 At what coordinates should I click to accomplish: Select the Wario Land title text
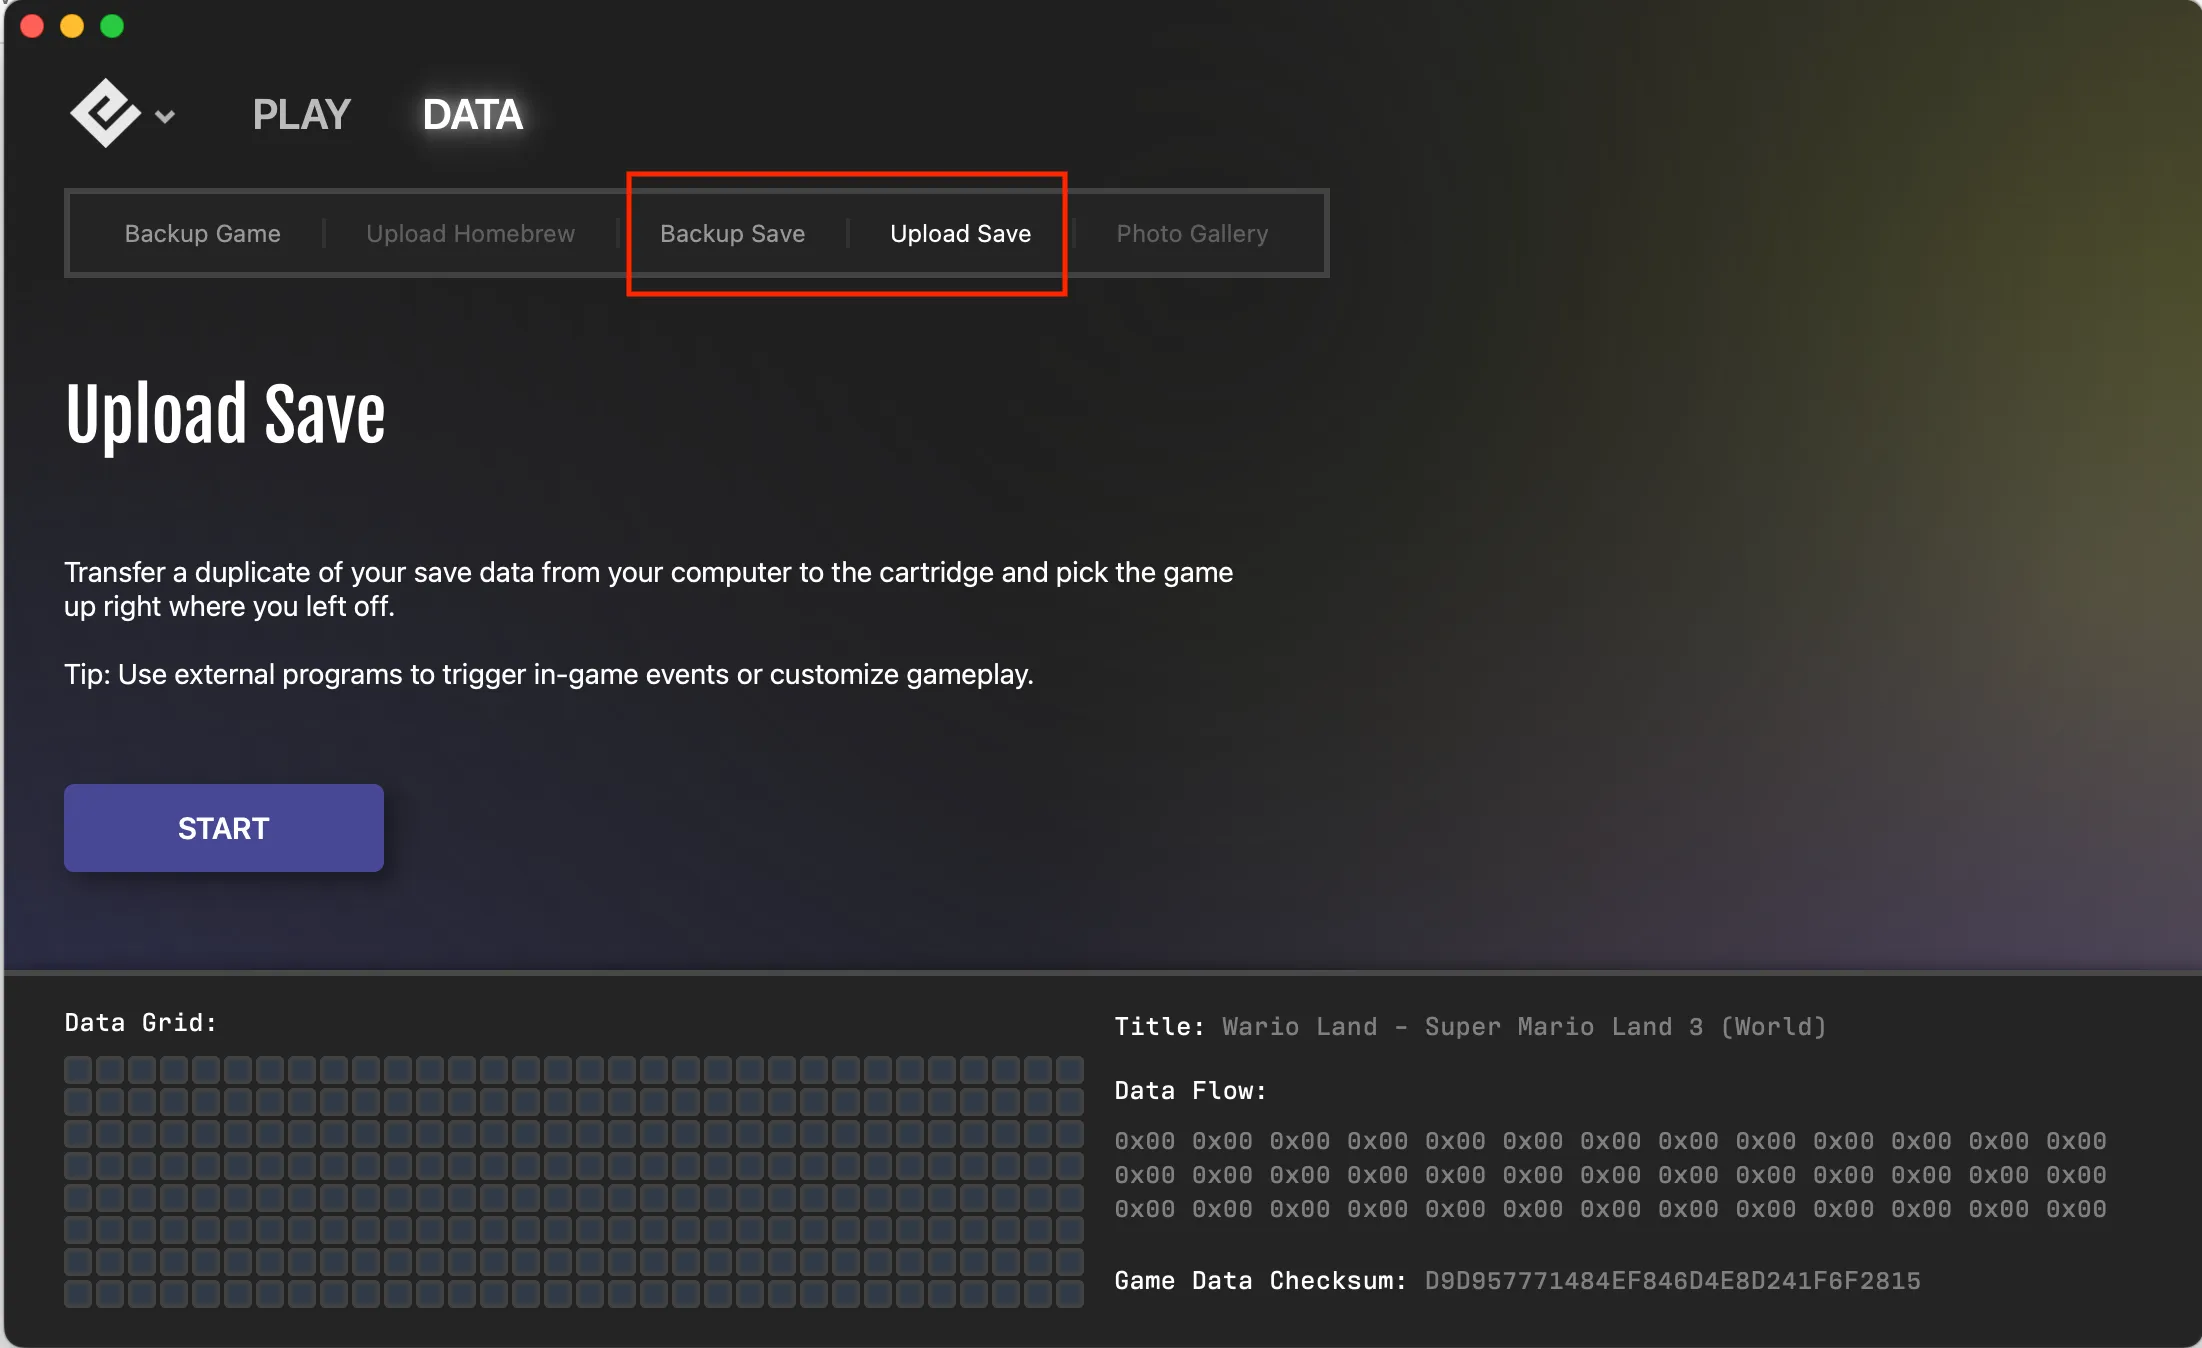(1522, 1027)
